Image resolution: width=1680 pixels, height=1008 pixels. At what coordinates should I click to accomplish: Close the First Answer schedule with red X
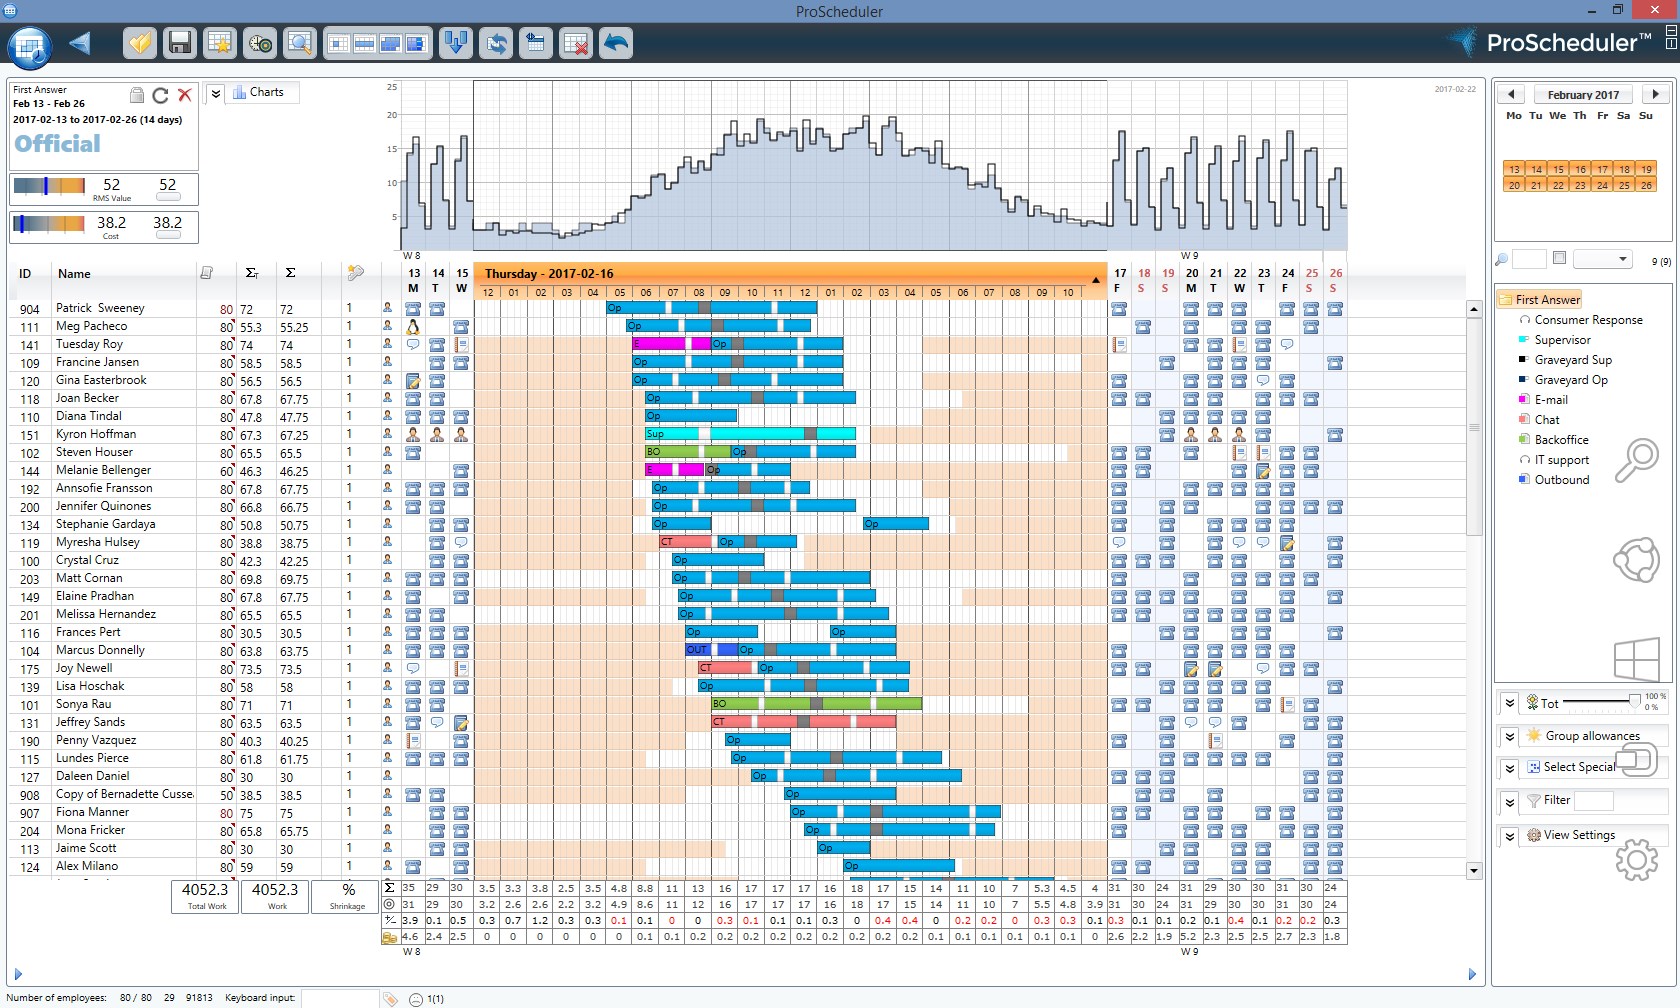184,95
